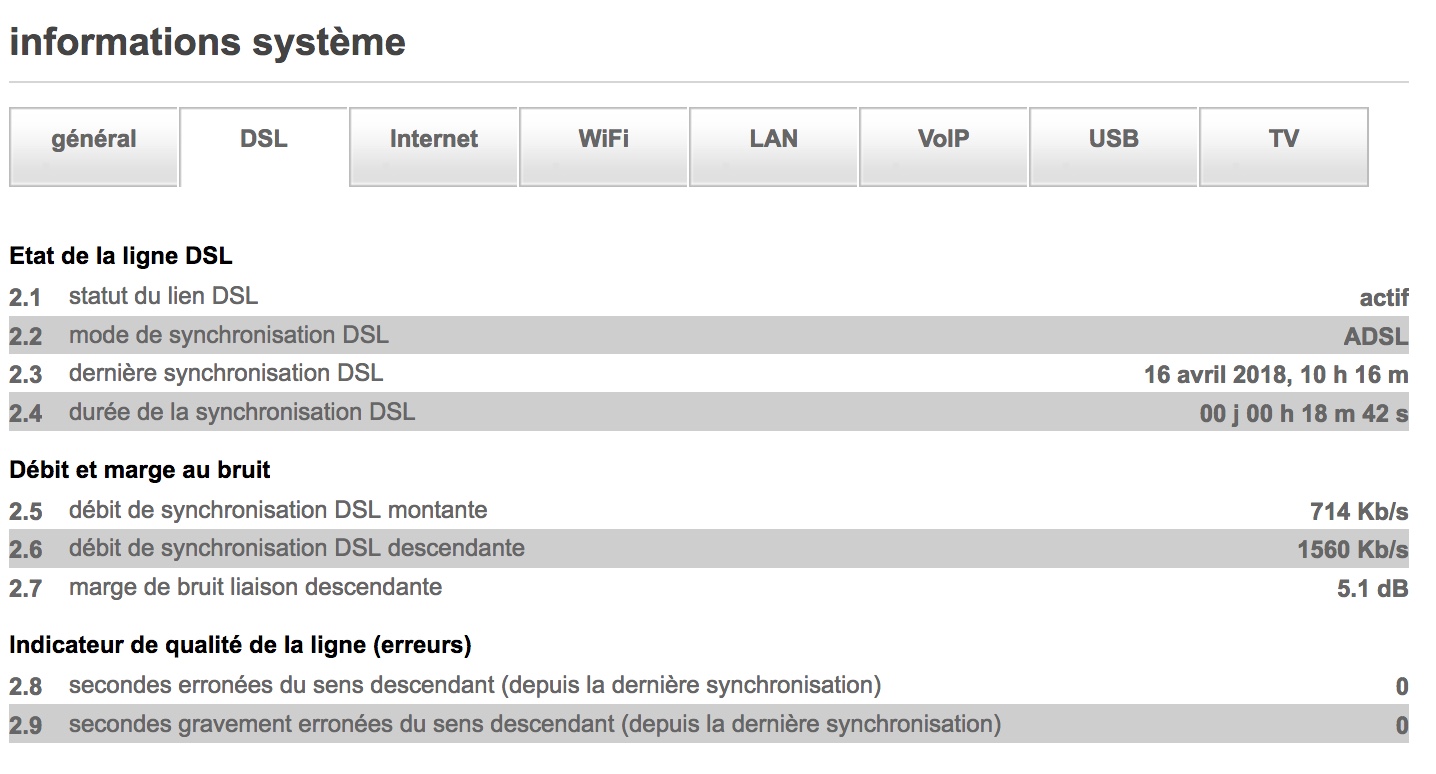Click the statut du lien DSL row

pyautogui.click(x=163, y=296)
